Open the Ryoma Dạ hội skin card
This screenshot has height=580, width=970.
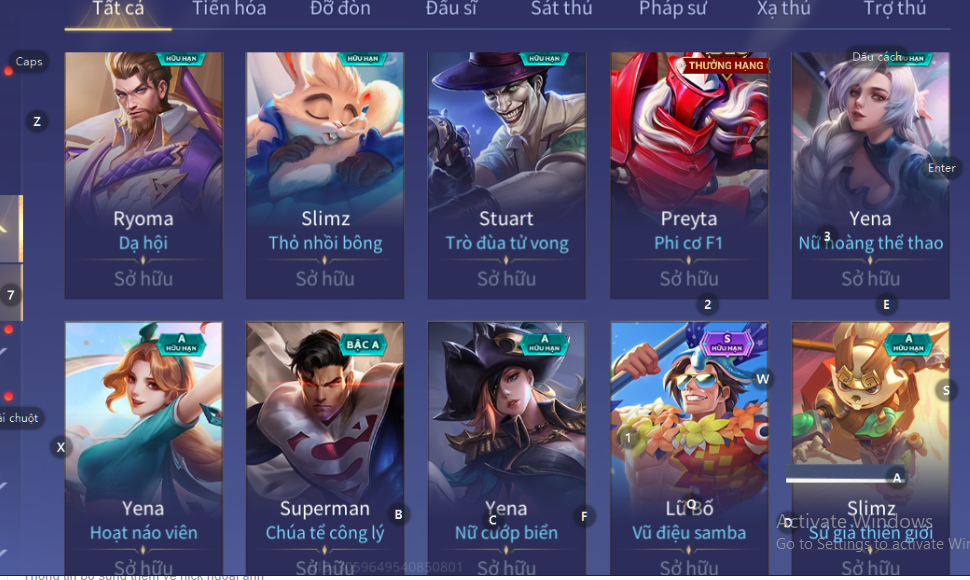(144, 176)
